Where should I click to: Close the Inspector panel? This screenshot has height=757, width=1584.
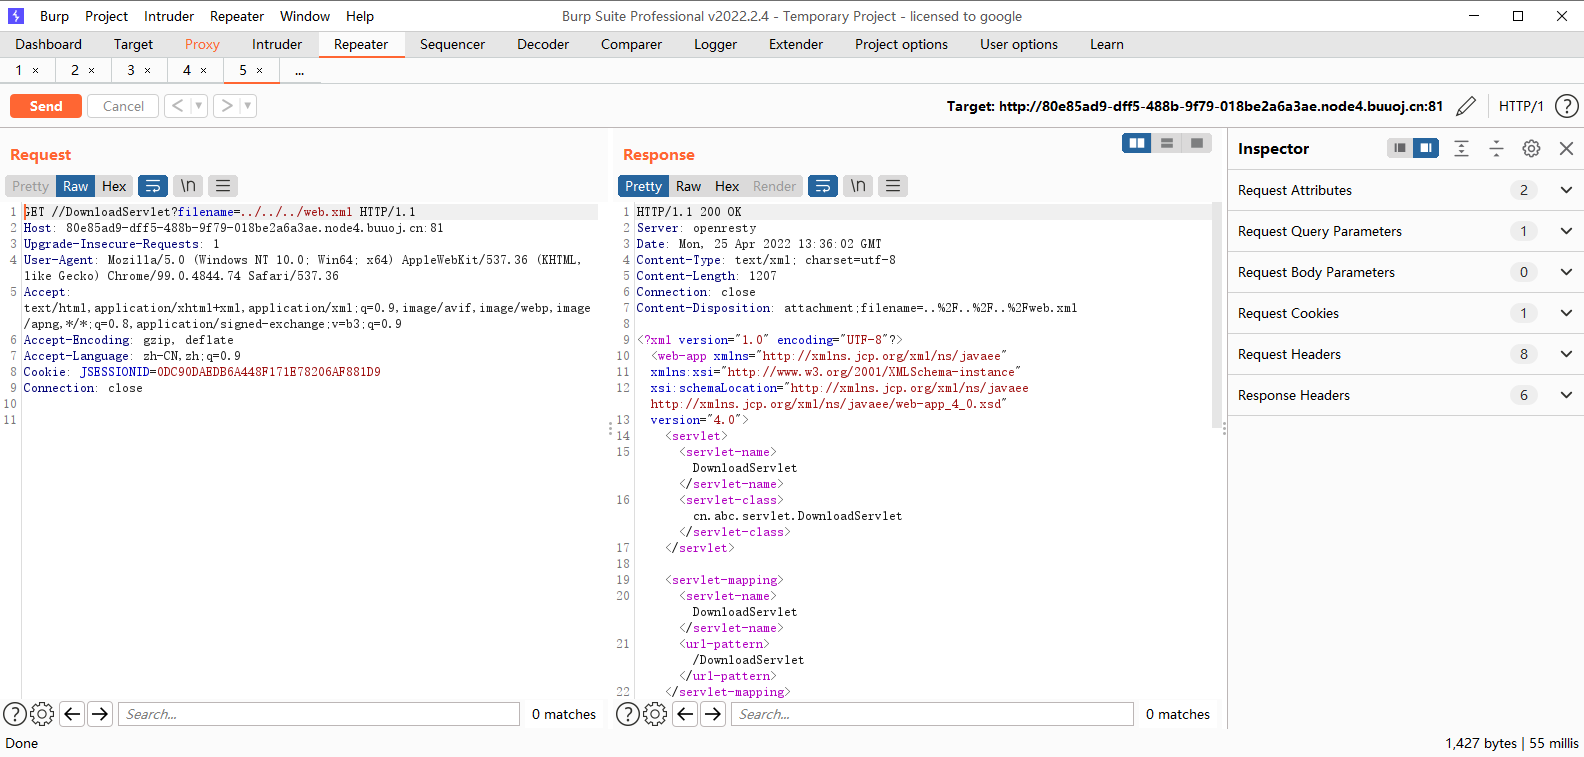coord(1566,148)
